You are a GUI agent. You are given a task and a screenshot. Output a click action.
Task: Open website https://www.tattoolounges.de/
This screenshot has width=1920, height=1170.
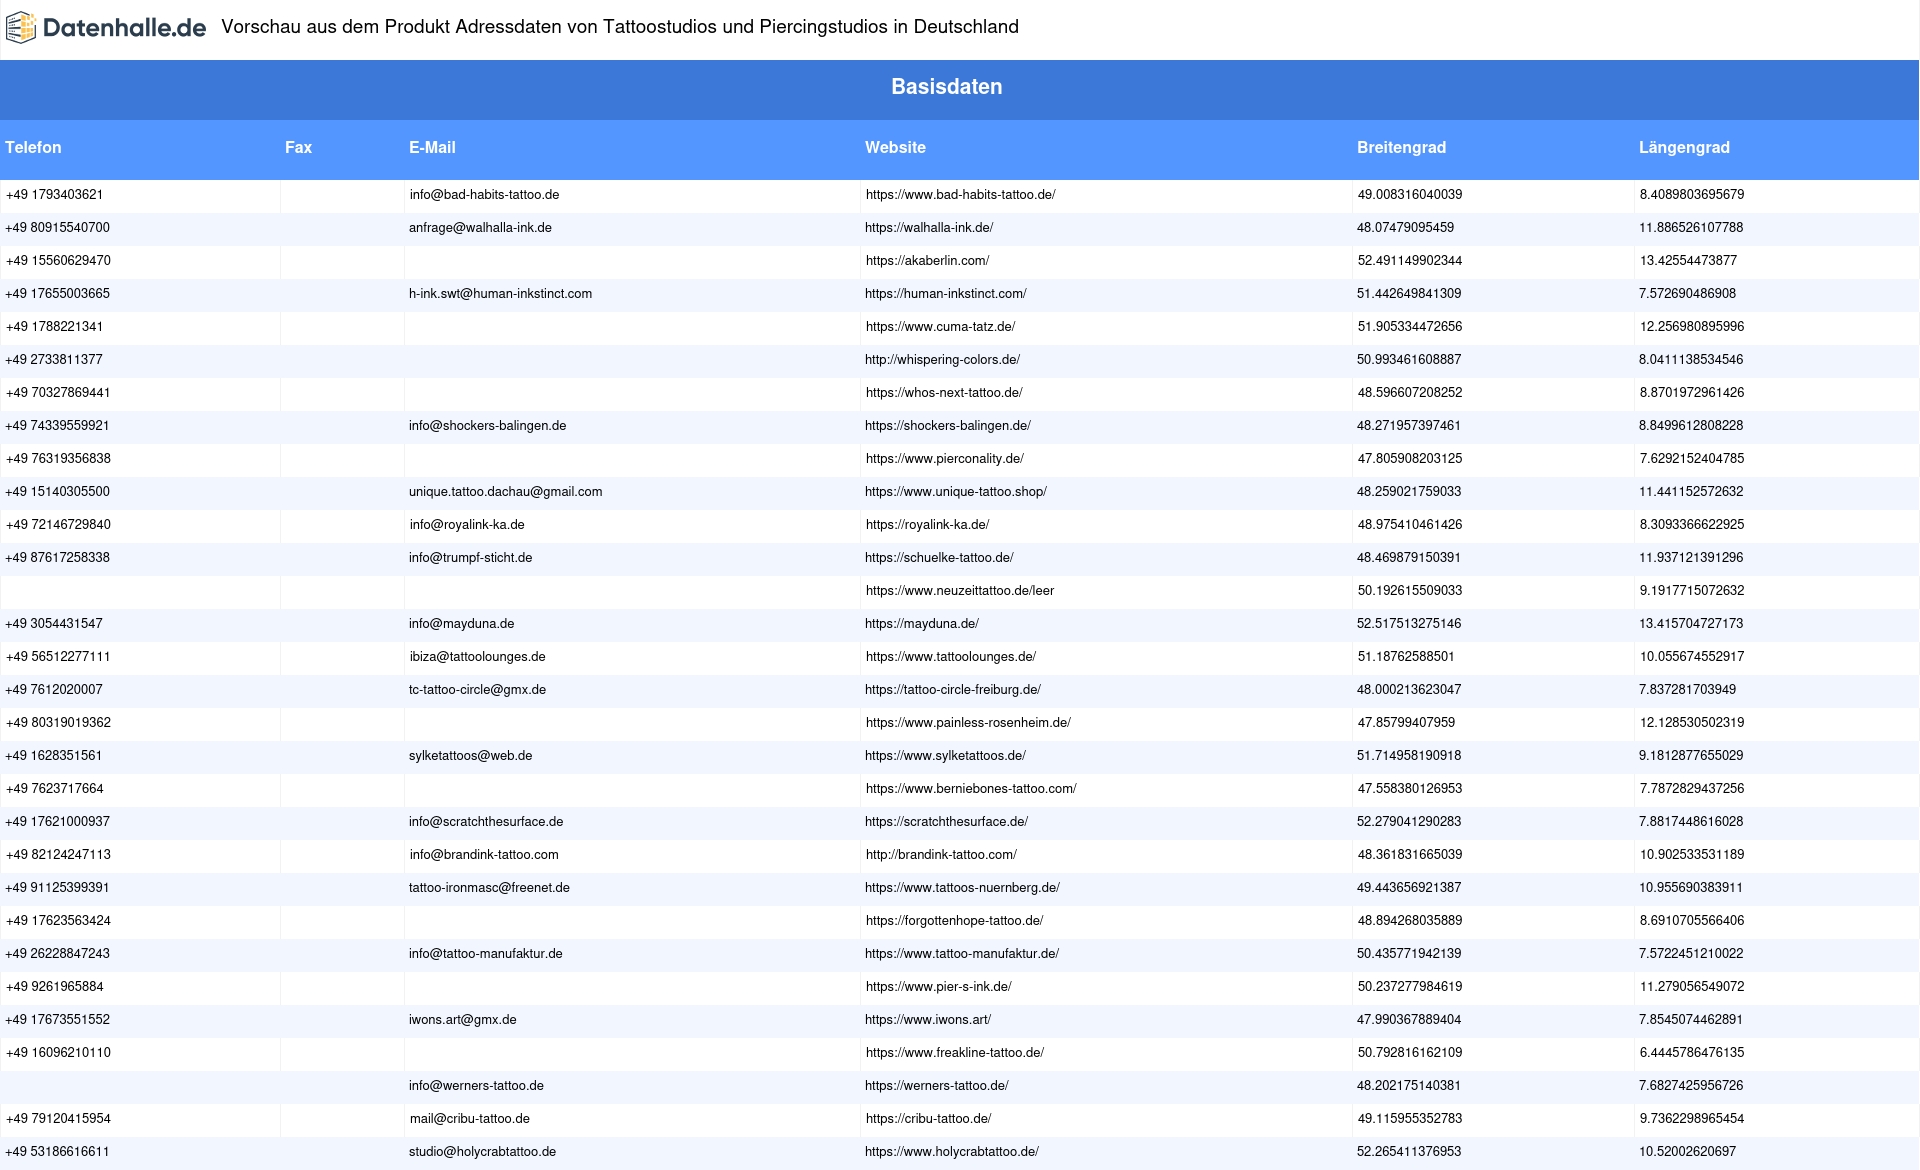coord(950,657)
